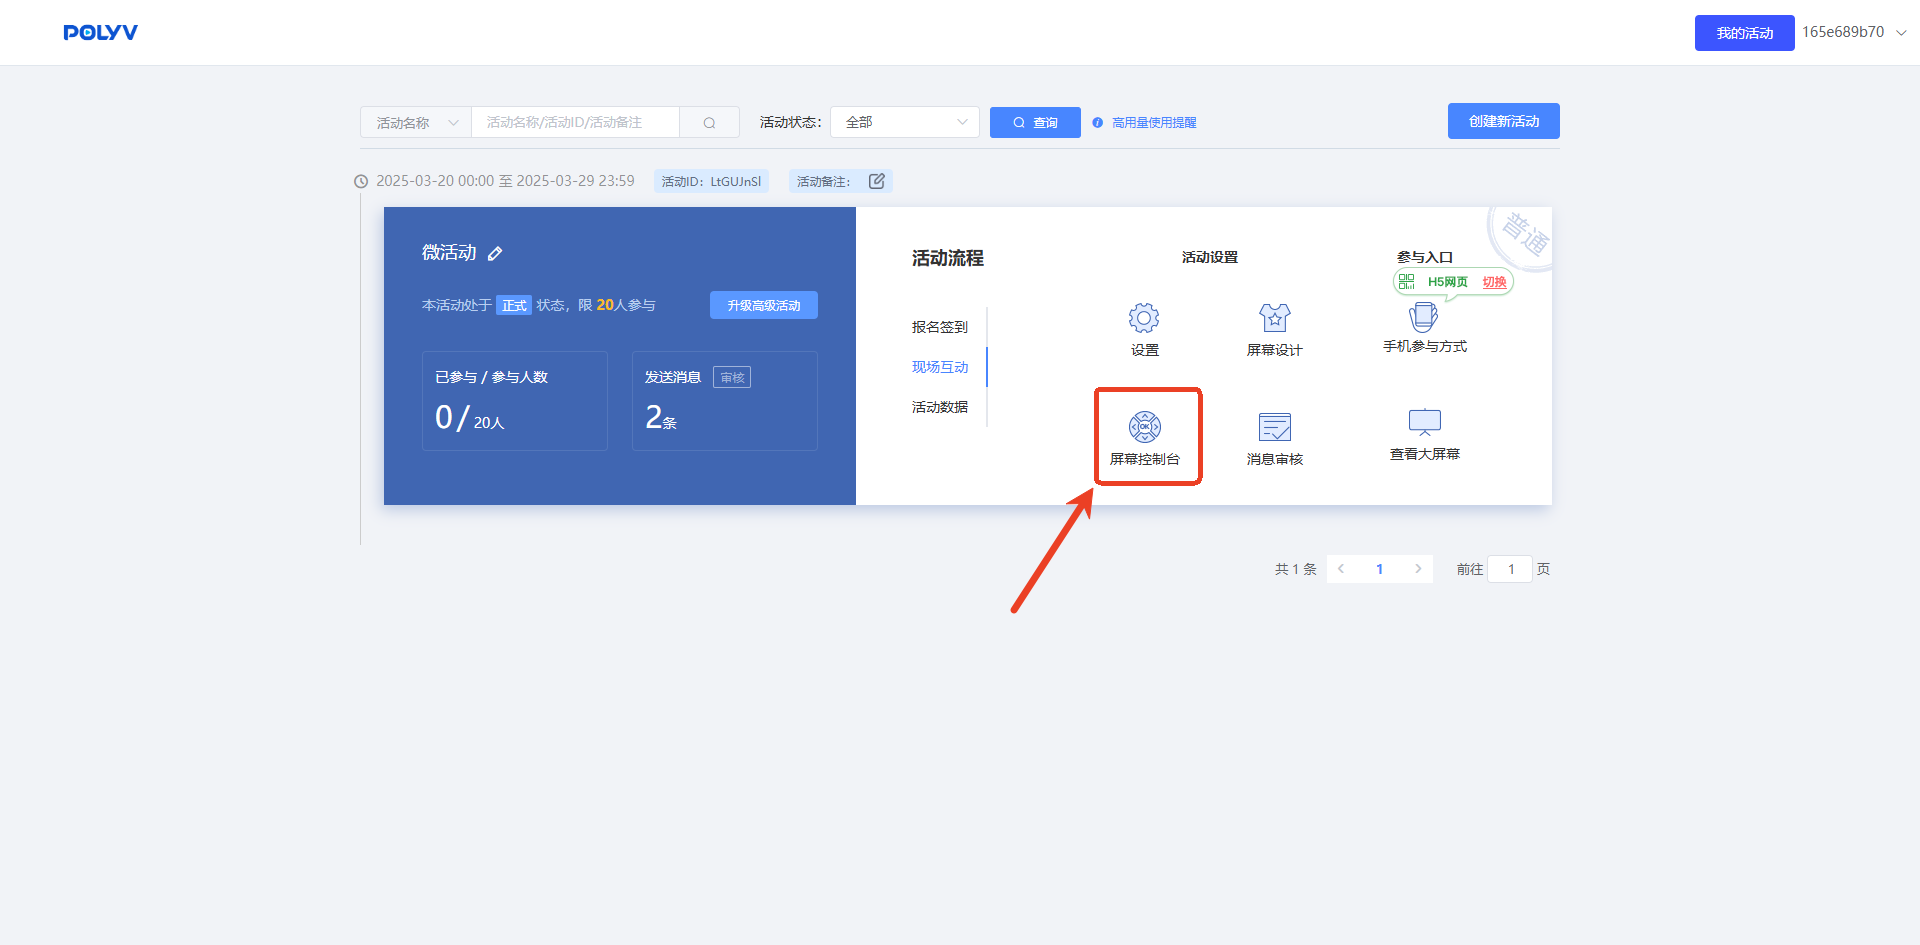
Task: Select the 现场互动 tab
Action: coord(940,367)
